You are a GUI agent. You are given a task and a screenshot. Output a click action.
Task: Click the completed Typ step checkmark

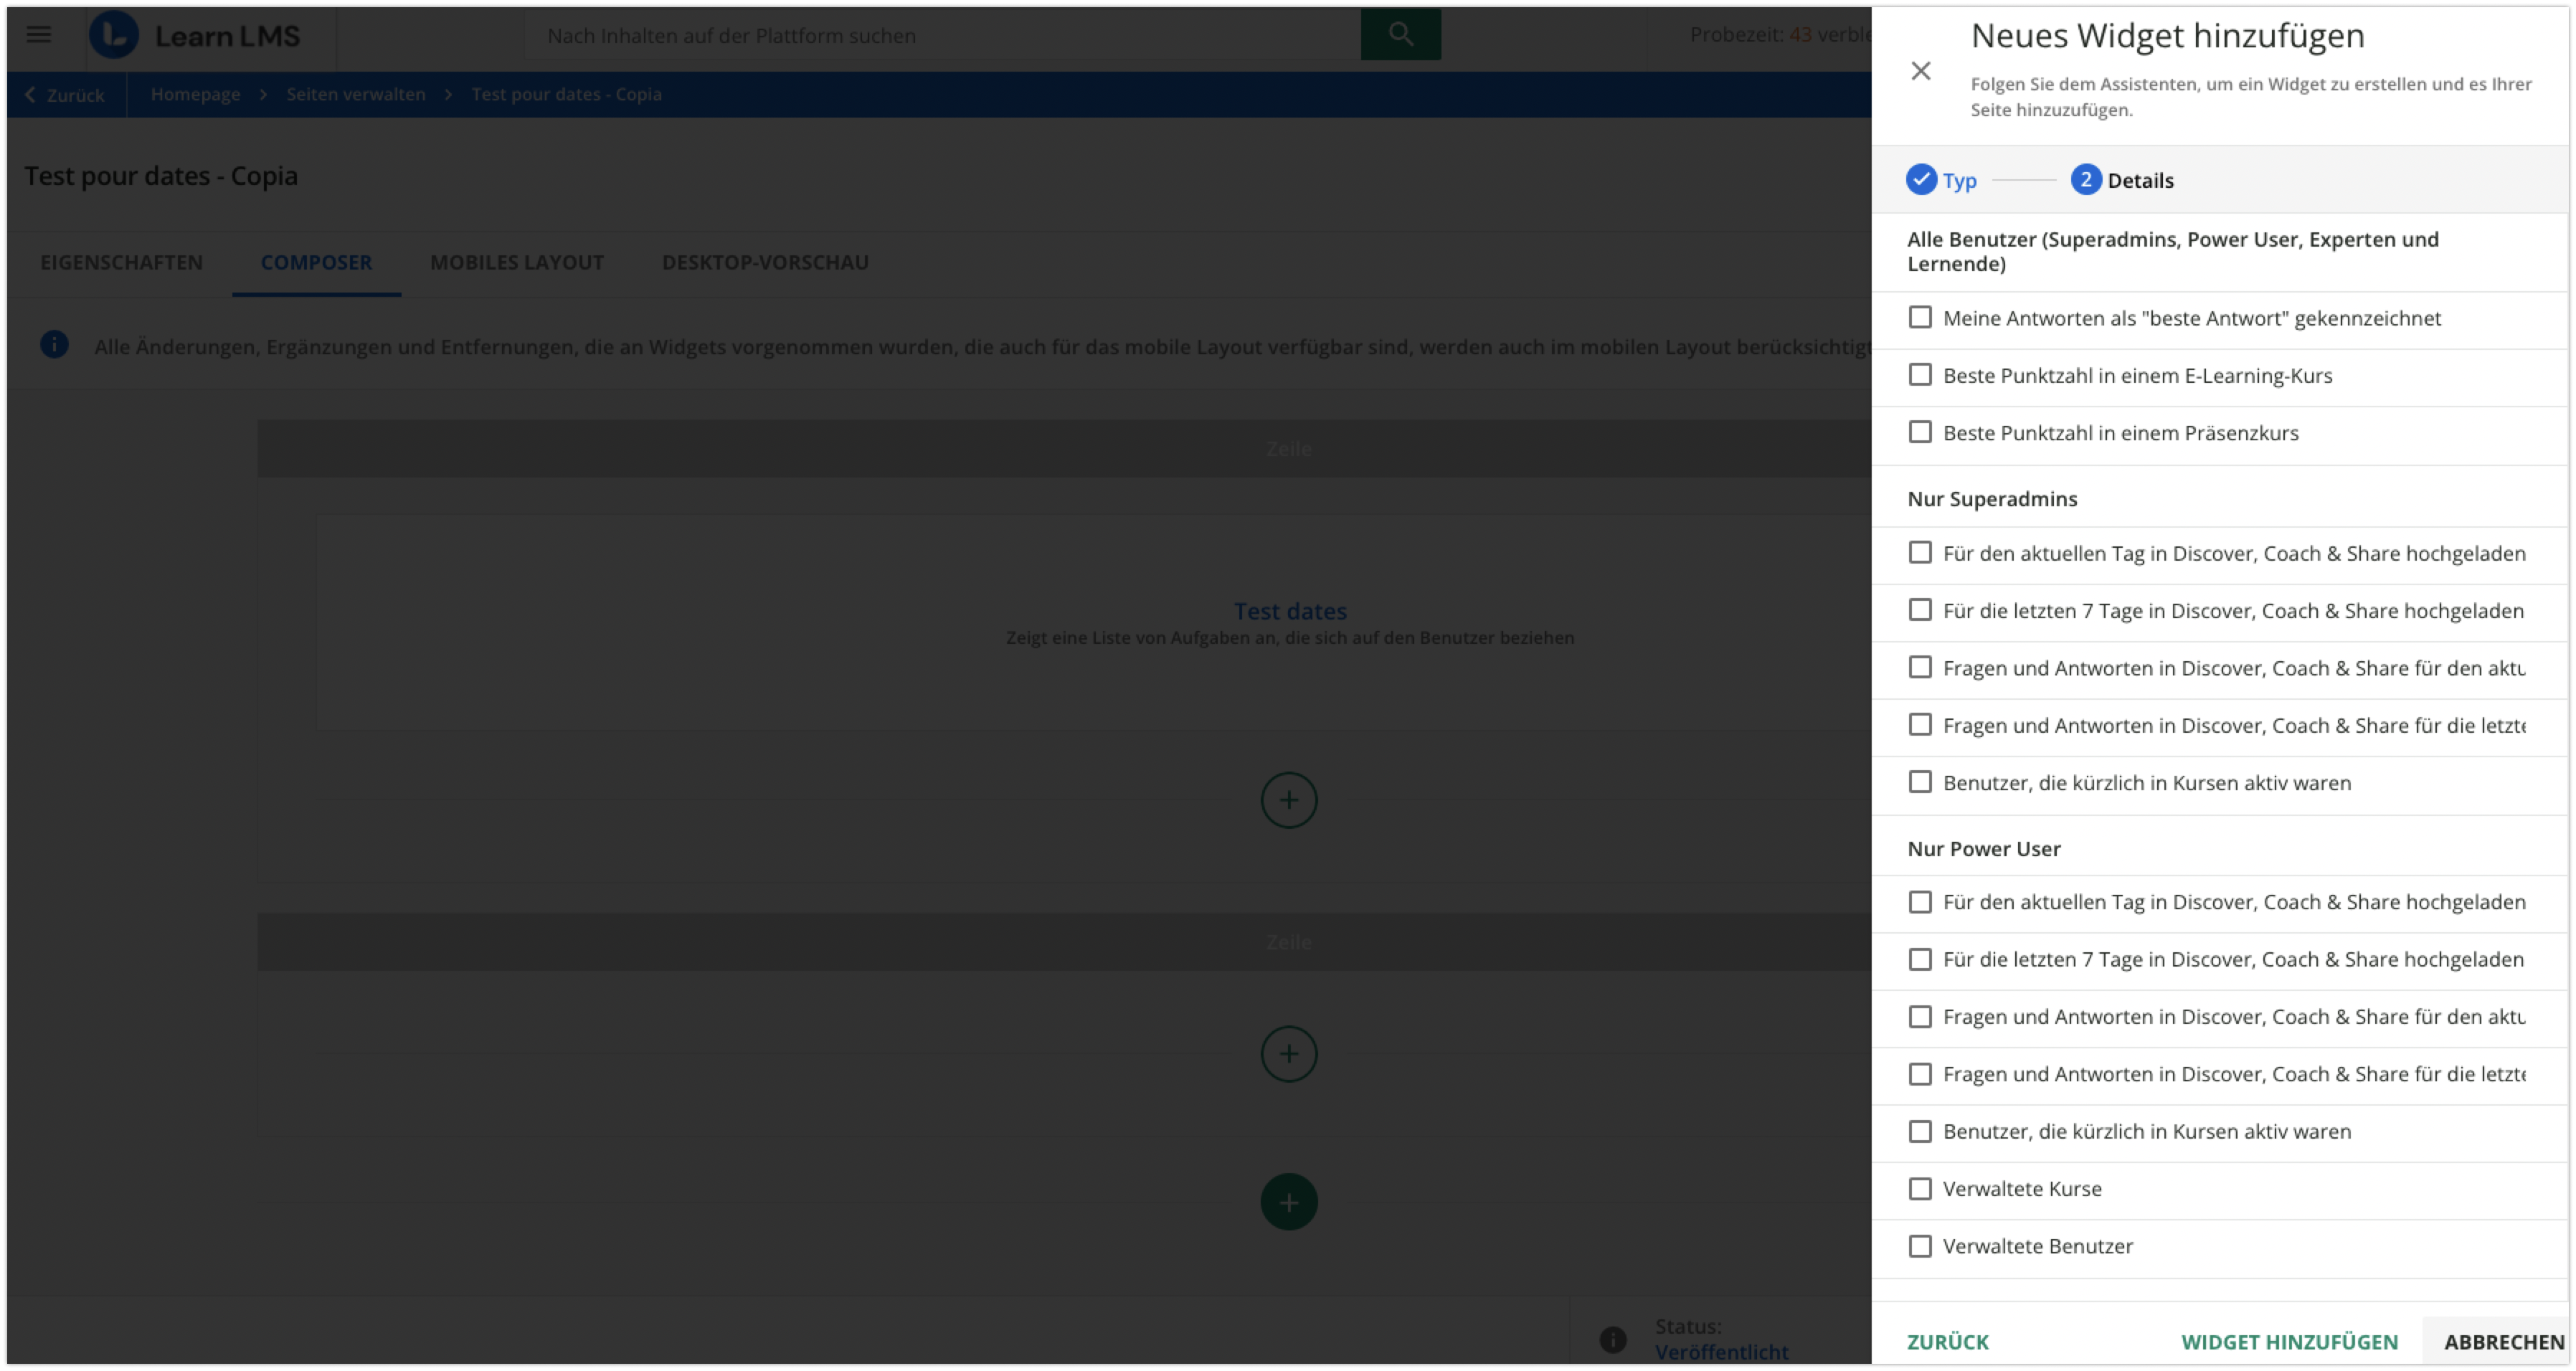(x=1920, y=180)
